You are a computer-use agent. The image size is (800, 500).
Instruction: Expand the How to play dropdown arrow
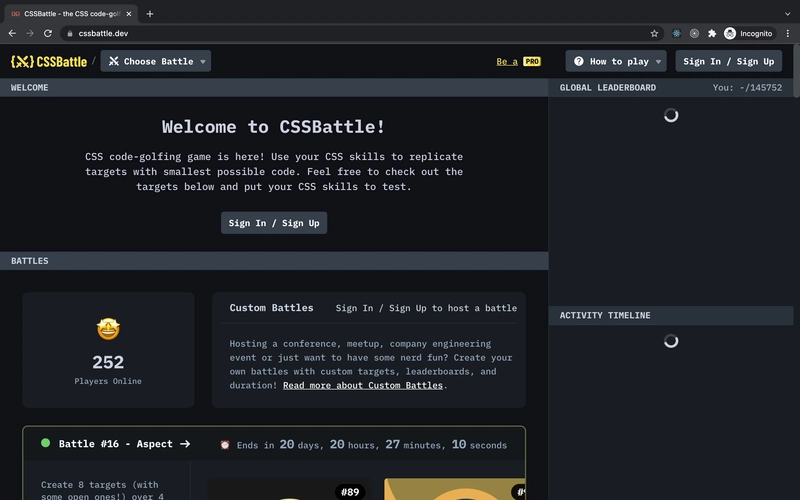coord(658,62)
